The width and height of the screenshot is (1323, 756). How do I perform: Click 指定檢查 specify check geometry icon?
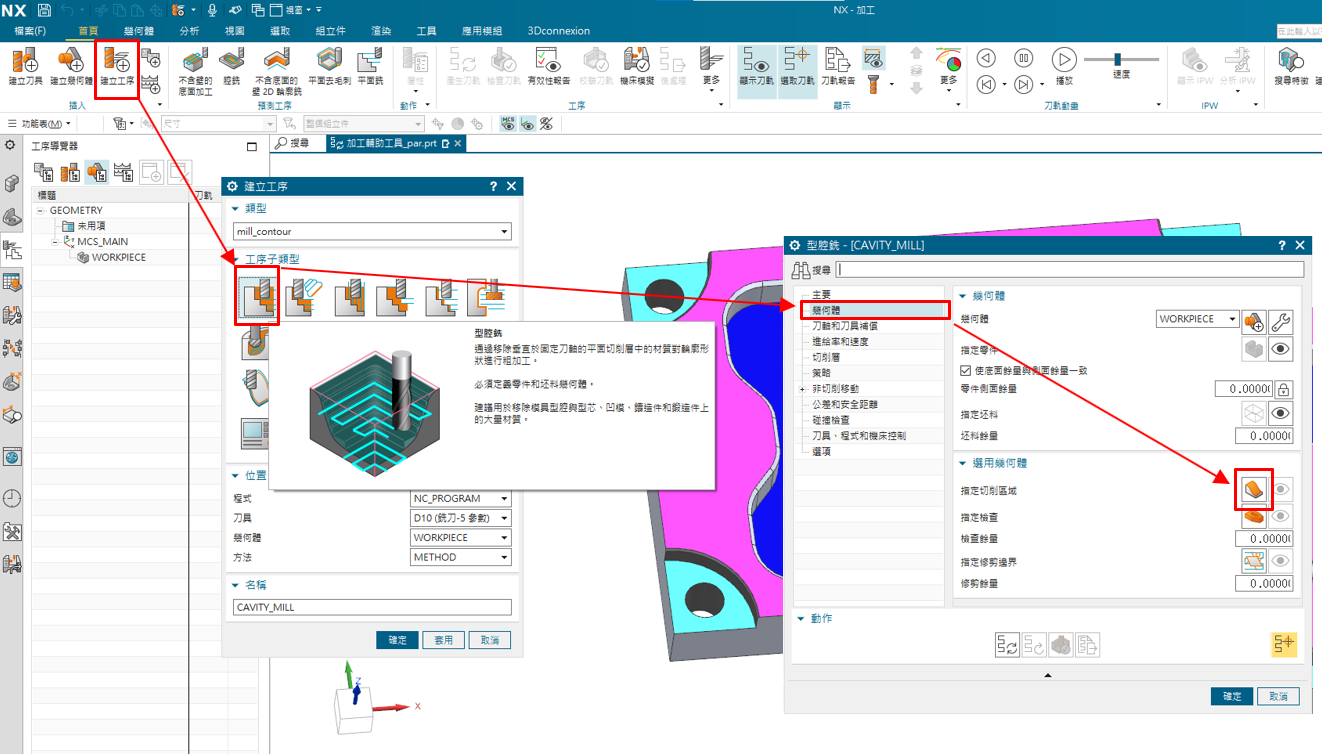[x=1254, y=517]
